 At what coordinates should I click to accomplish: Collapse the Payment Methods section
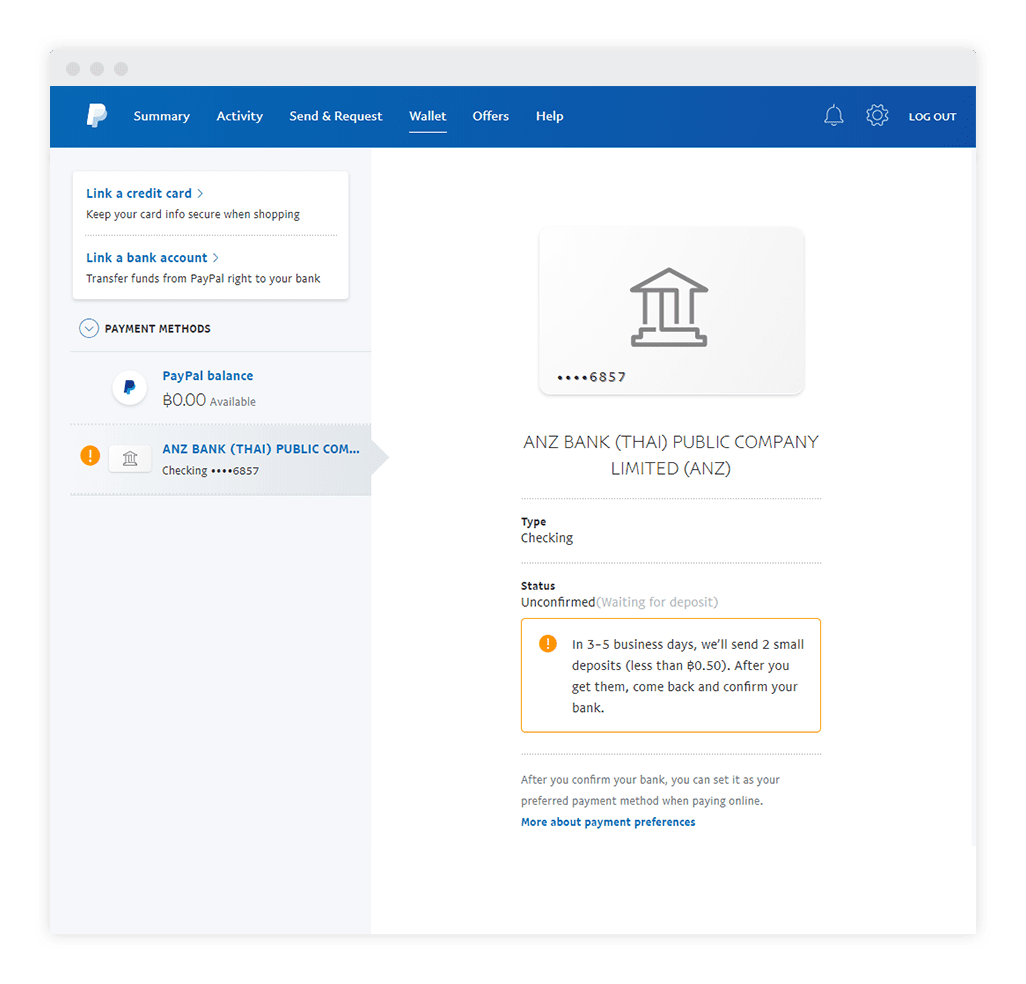89,328
